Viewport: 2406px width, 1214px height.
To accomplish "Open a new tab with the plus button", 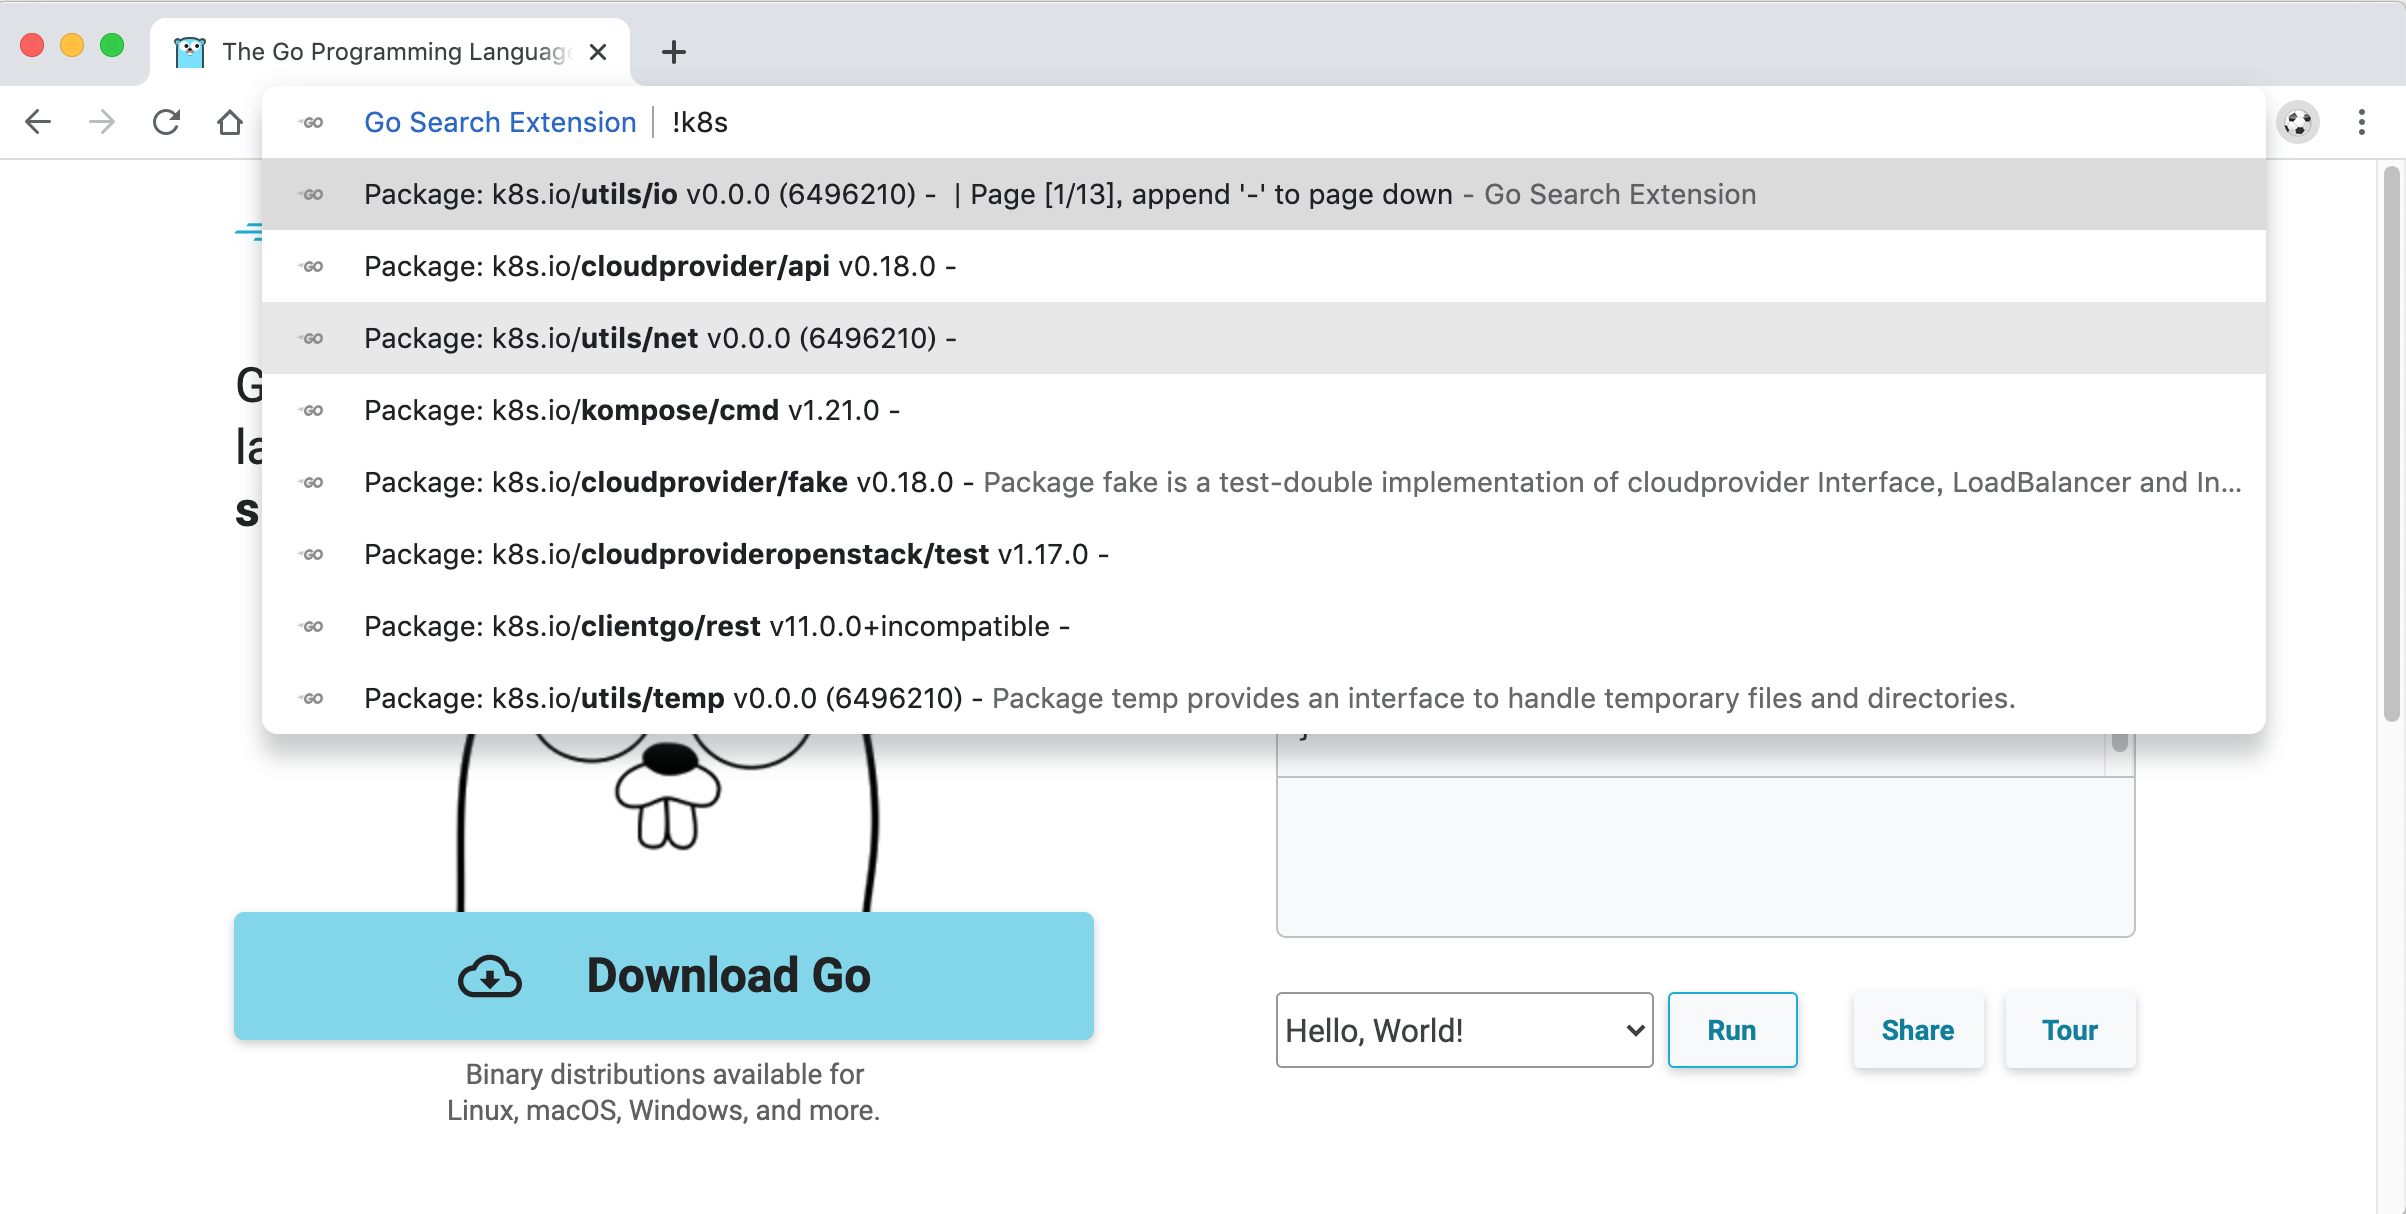I will click(674, 52).
